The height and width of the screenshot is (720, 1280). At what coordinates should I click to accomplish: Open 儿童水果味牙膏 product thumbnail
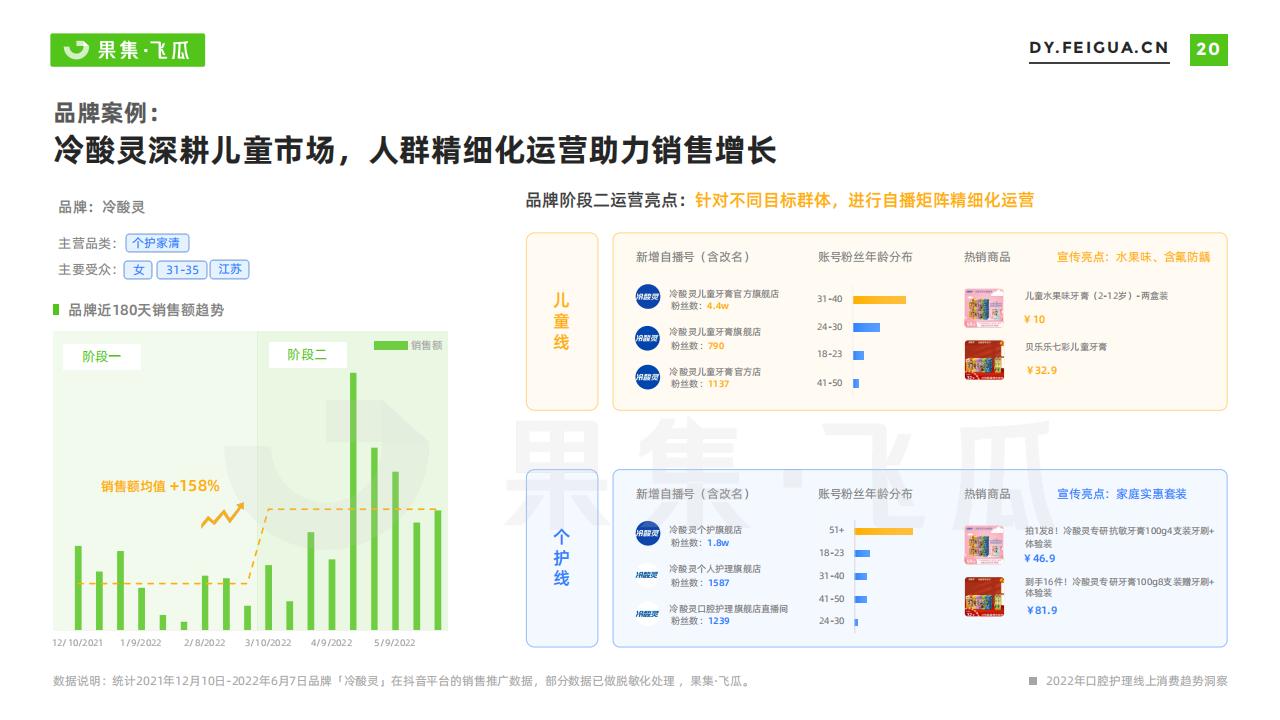pos(984,308)
